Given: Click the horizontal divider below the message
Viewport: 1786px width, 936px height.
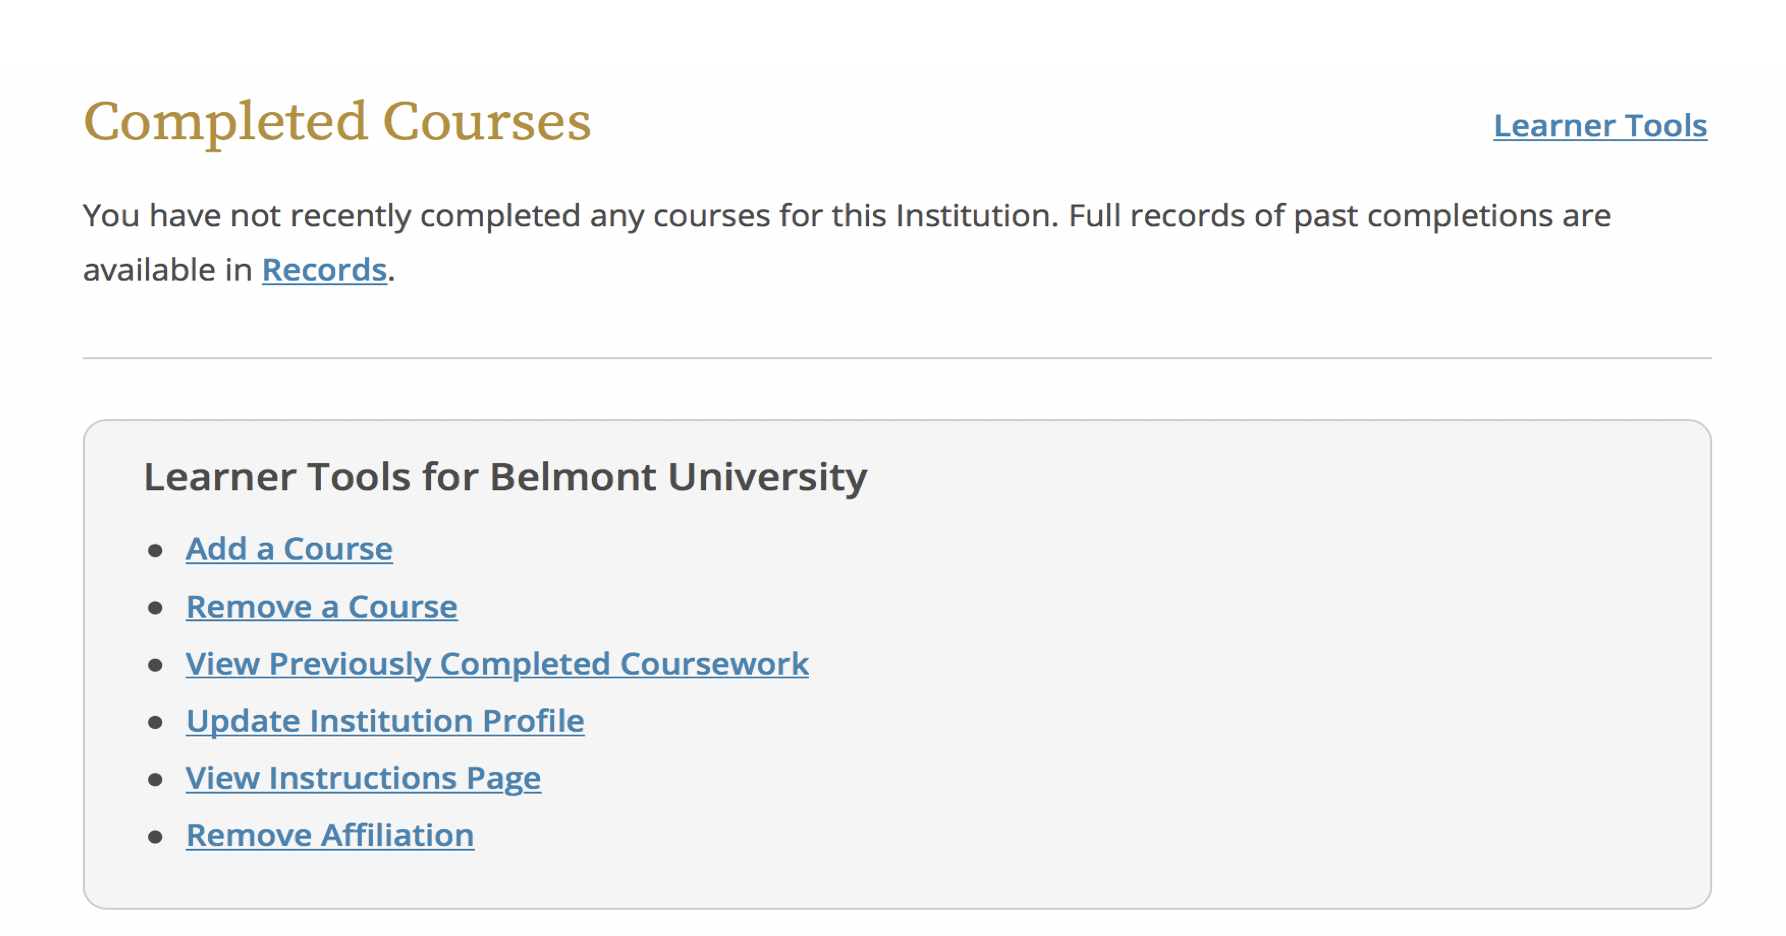Looking at the screenshot, I should click(x=897, y=358).
